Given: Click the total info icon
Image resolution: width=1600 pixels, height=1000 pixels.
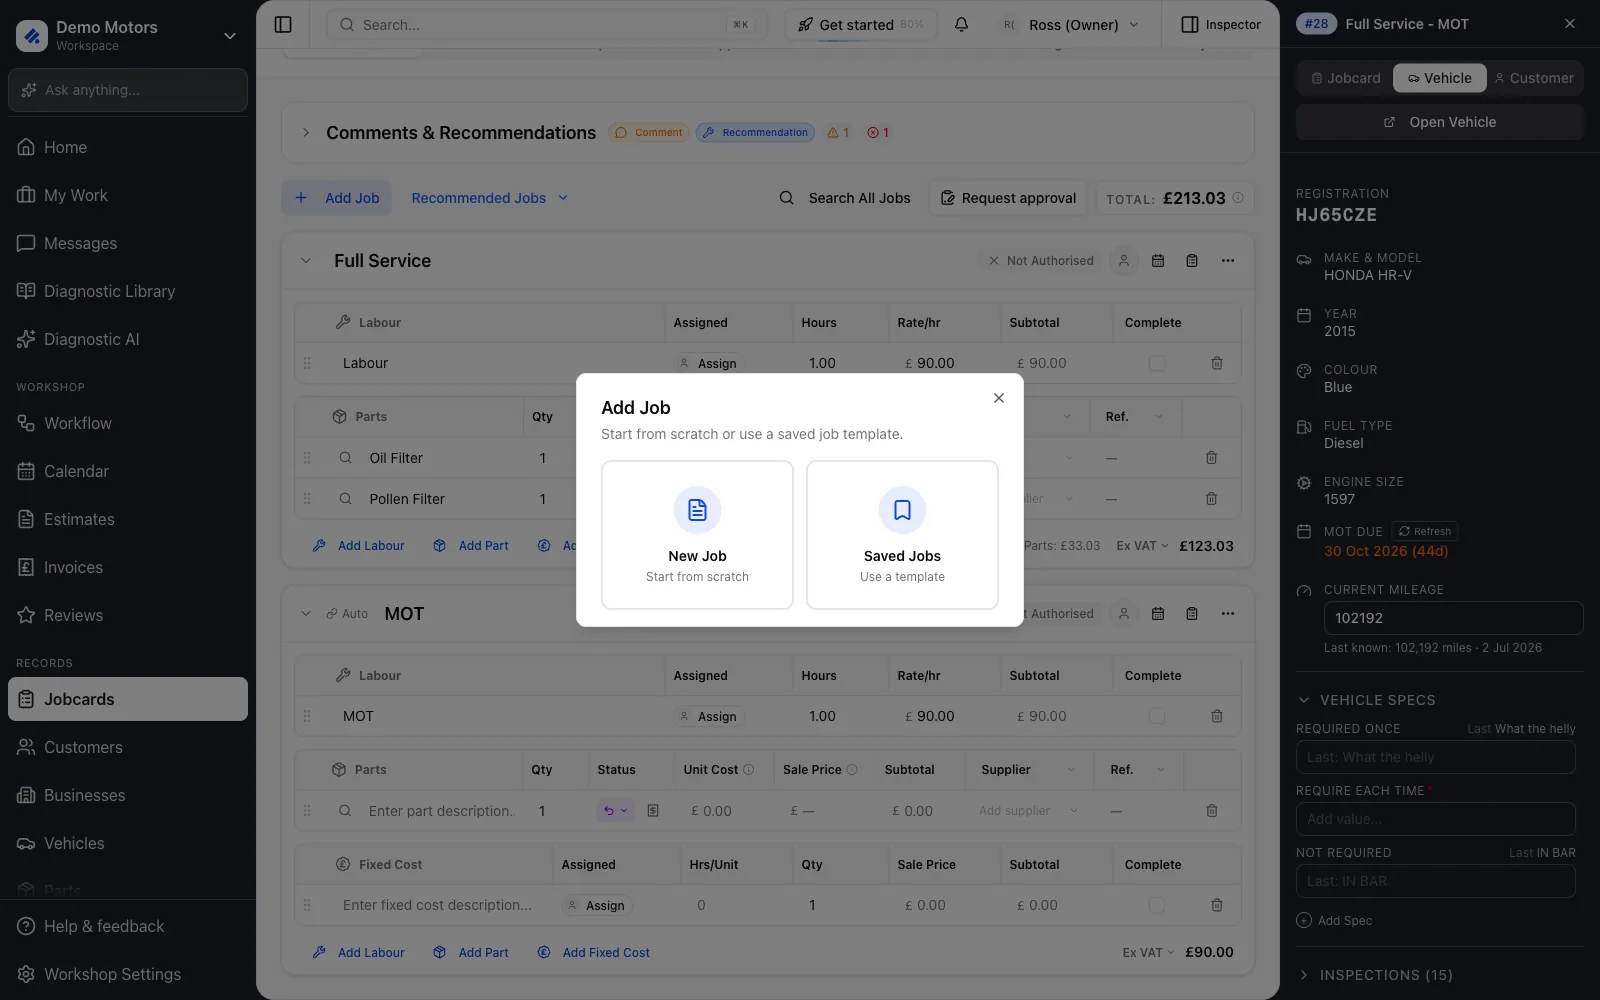Looking at the screenshot, I should (1238, 198).
